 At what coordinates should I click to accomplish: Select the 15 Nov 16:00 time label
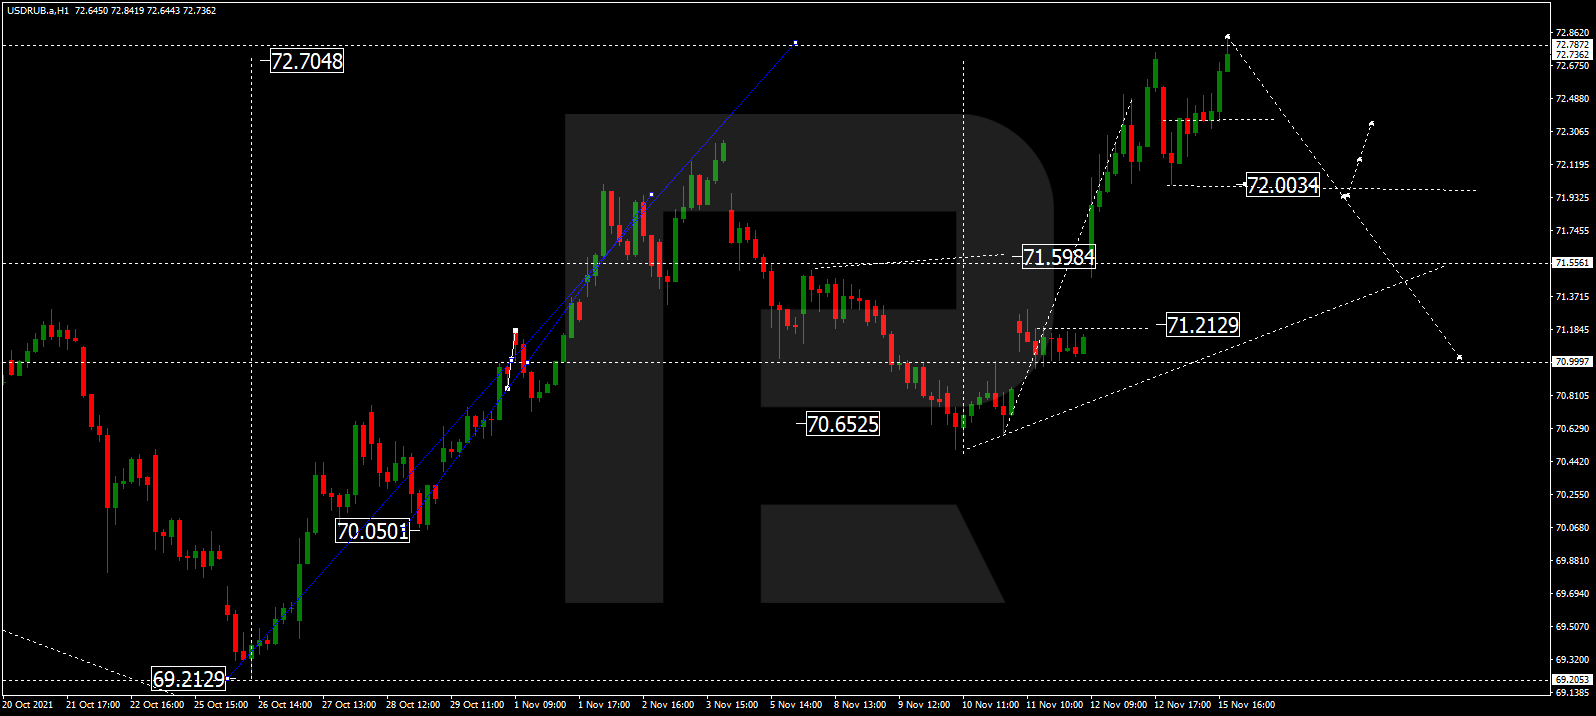click(x=1246, y=705)
